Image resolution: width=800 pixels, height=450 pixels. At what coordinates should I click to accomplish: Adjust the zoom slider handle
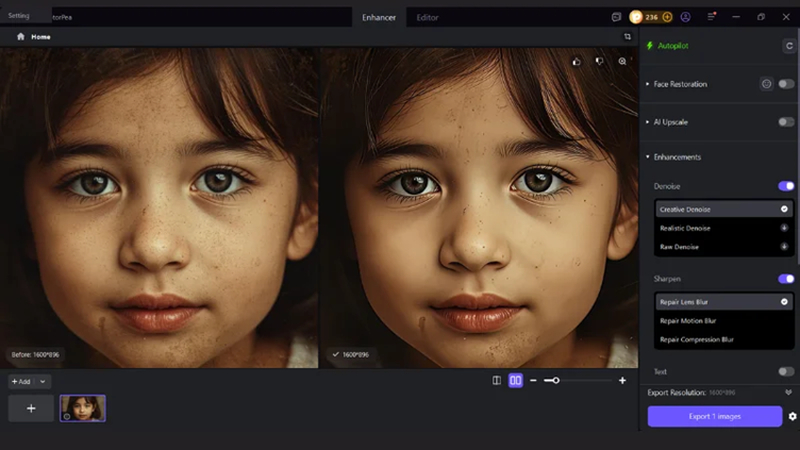(556, 381)
